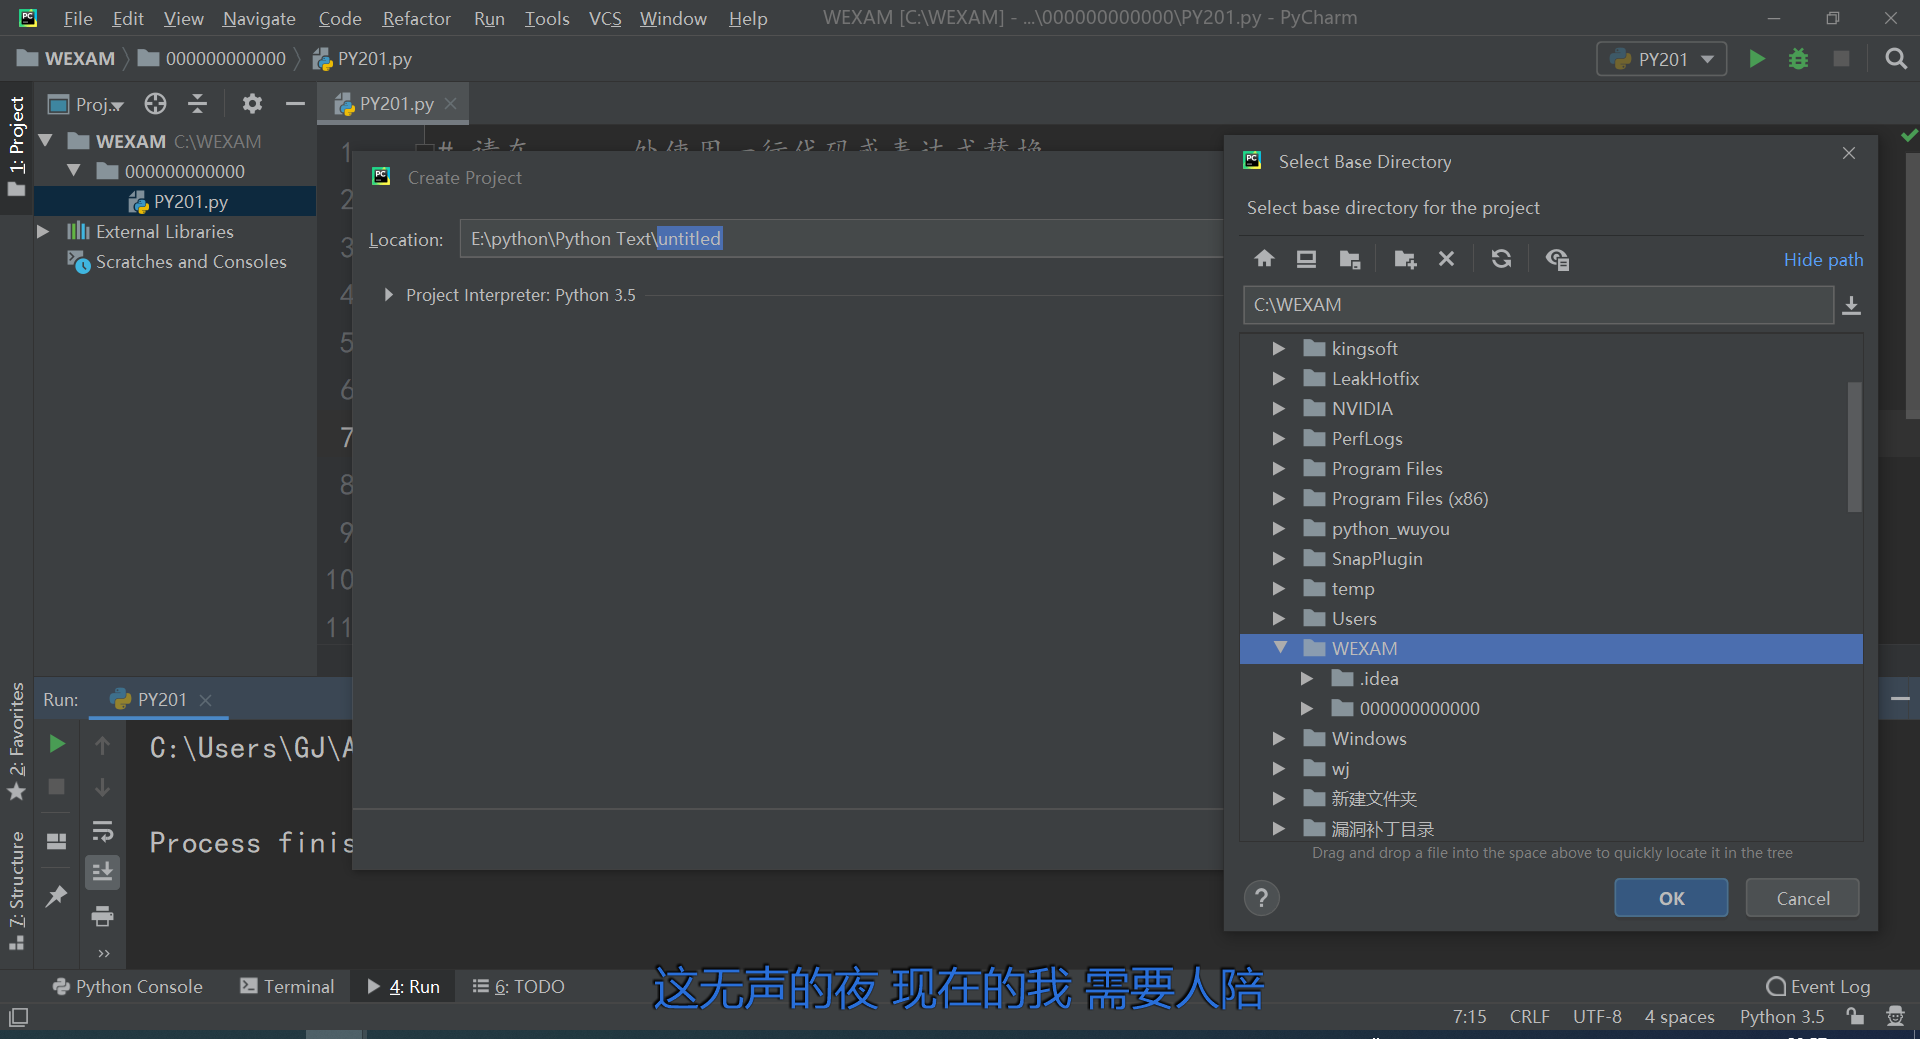This screenshot has height=1039, width=1920.
Task: Open Search Everywhere magnifier icon
Action: pyautogui.click(x=1895, y=59)
